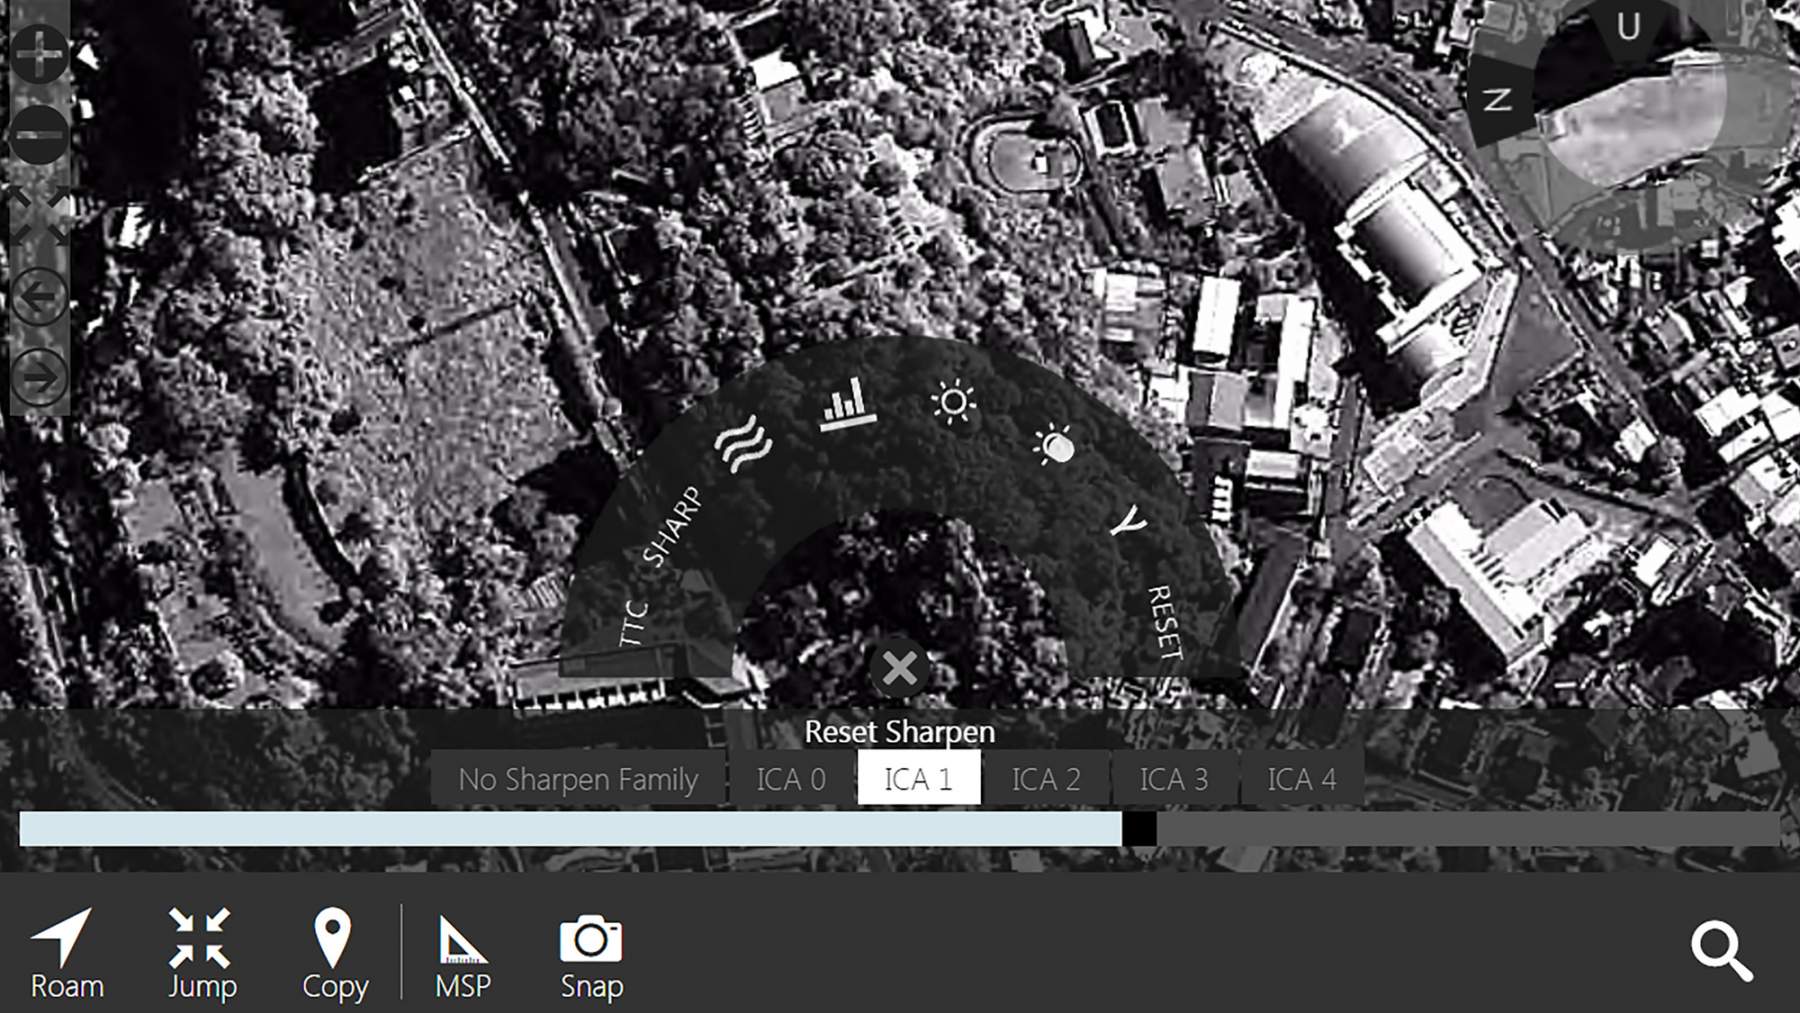Close the radial menu with X
This screenshot has width=1800, height=1013.
899,668
